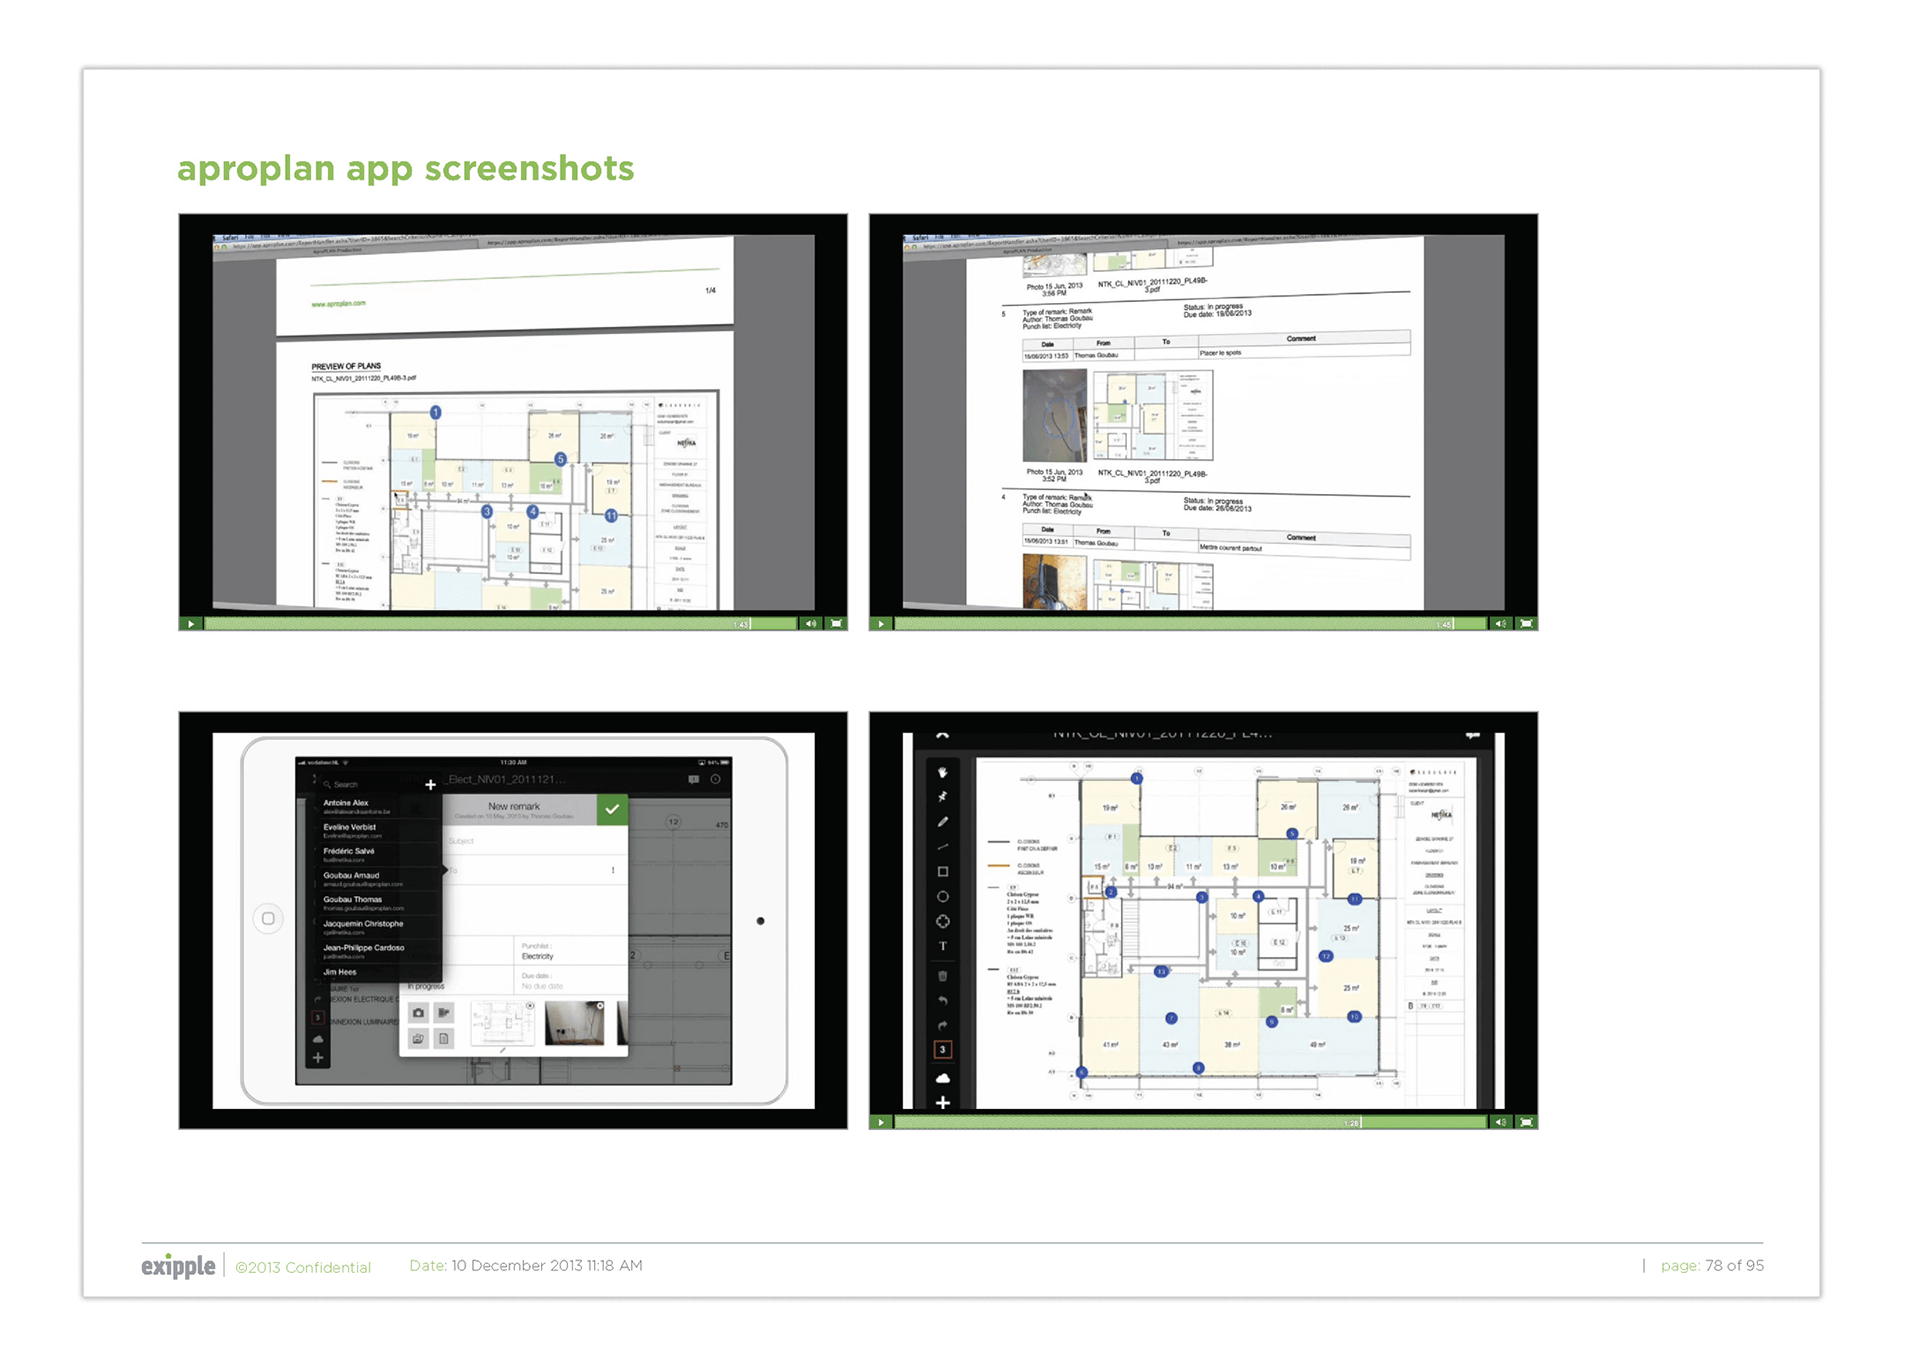Confirm the New remark with green checkmark
Viewport: 1920px width, 1360px height.
pyautogui.click(x=612, y=809)
